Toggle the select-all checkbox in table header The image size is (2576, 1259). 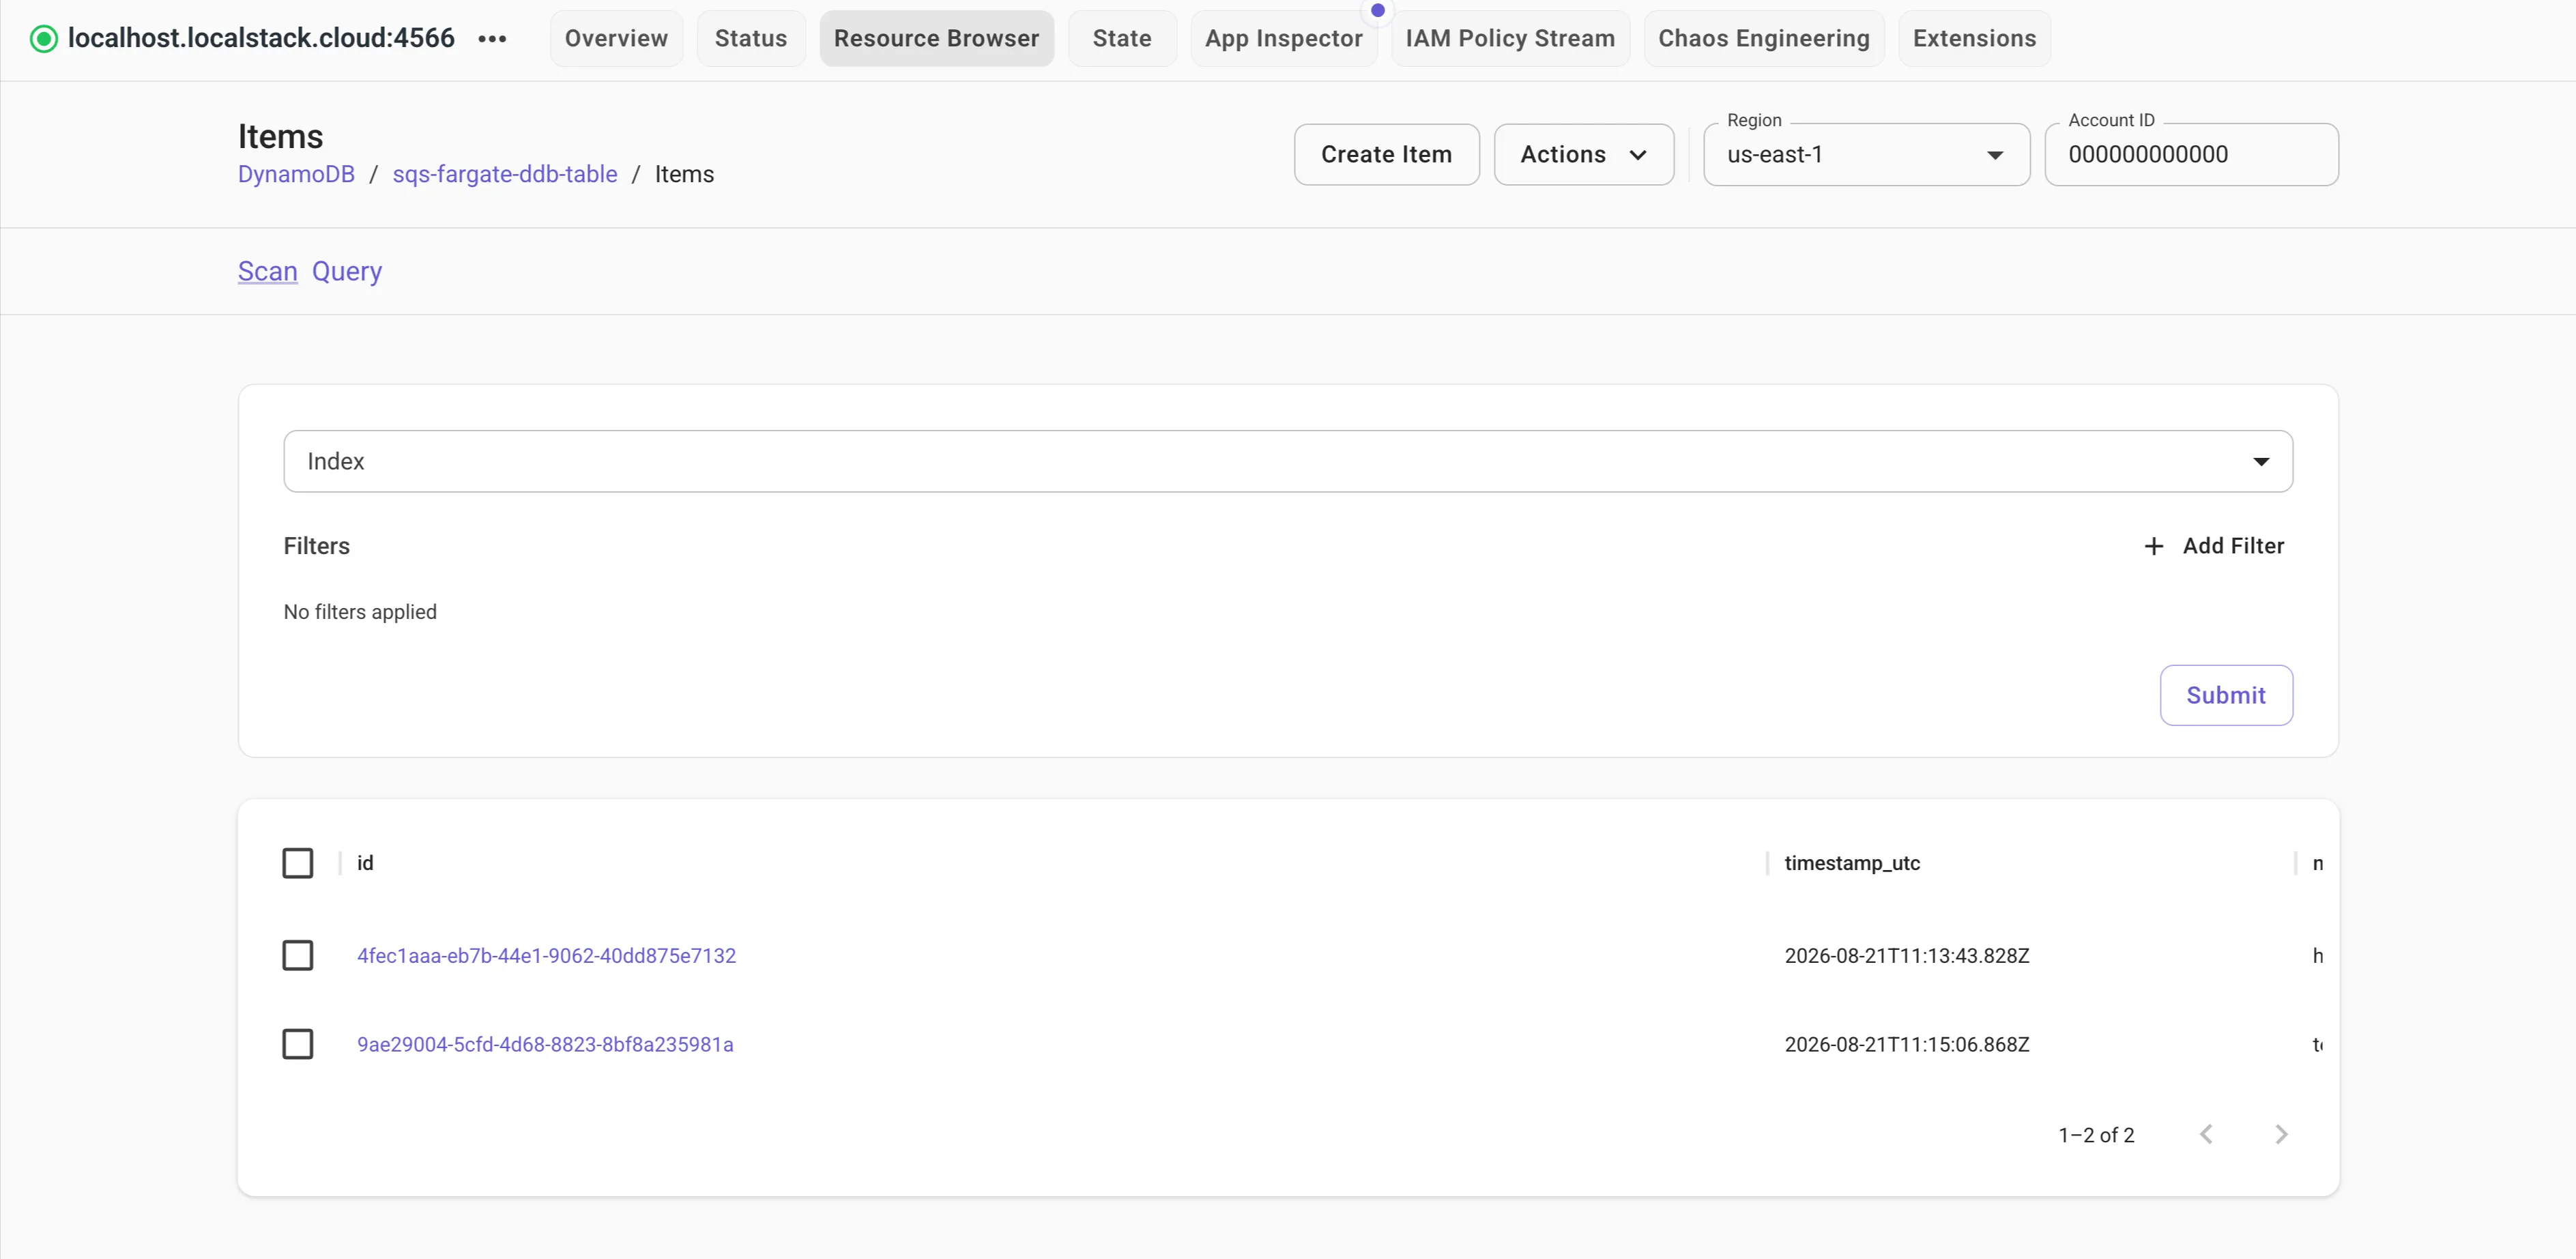pos(298,863)
